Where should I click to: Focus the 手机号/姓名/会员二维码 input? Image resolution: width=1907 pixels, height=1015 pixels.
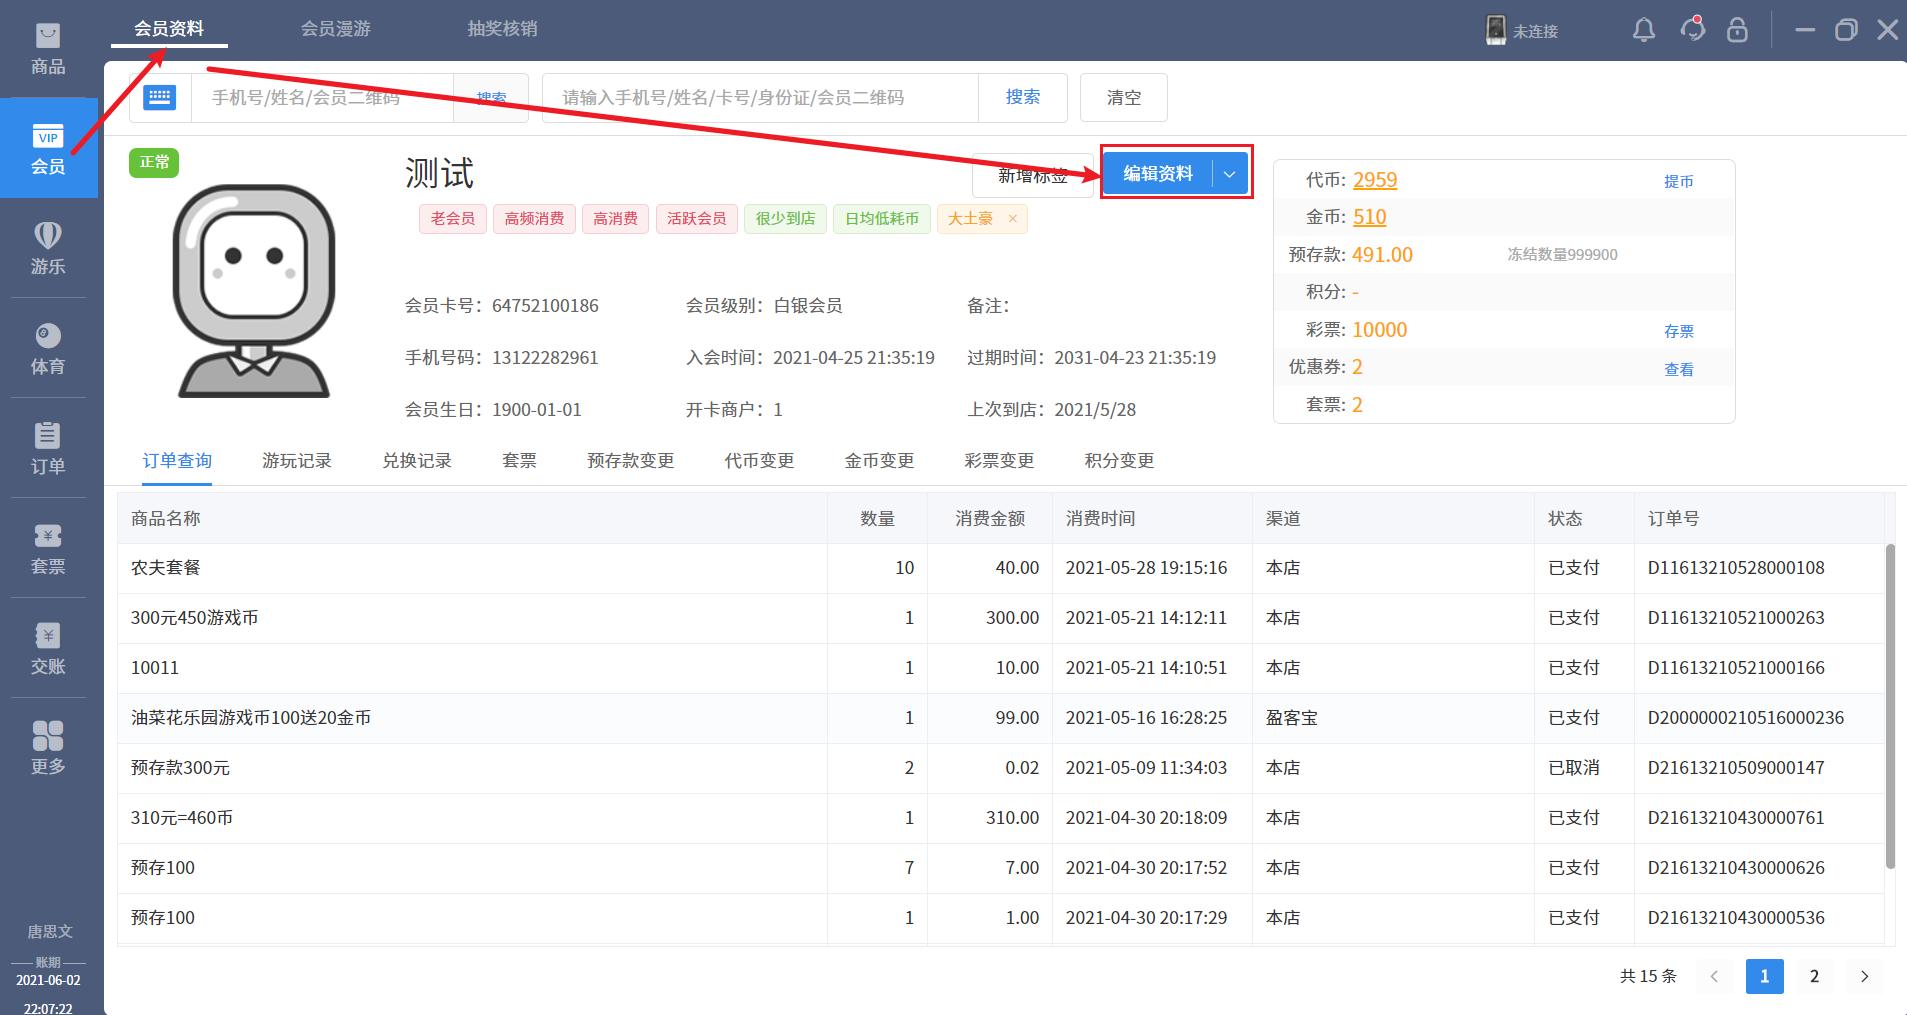tap(322, 97)
